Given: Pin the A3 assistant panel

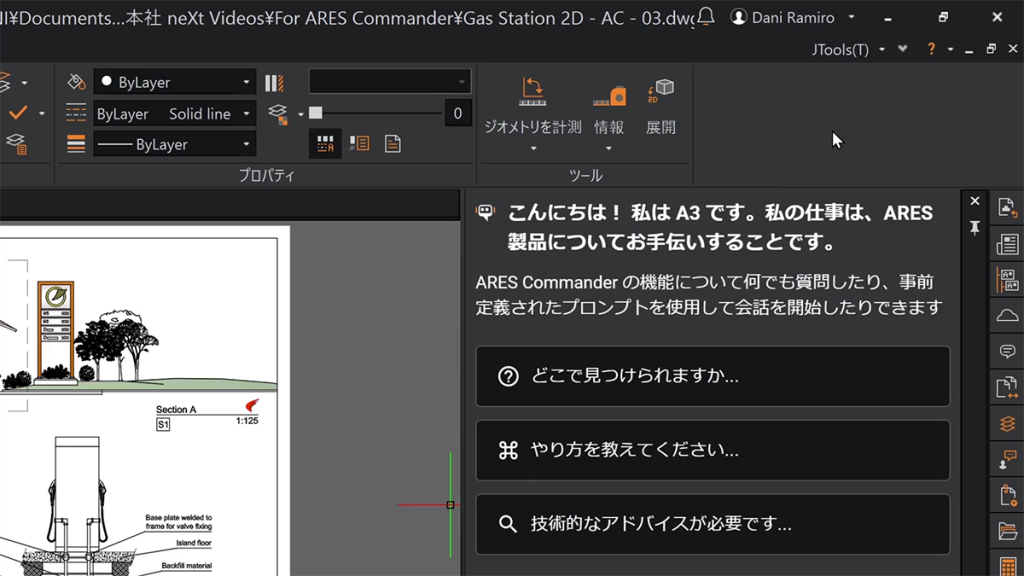Looking at the screenshot, I should (975, 228).
